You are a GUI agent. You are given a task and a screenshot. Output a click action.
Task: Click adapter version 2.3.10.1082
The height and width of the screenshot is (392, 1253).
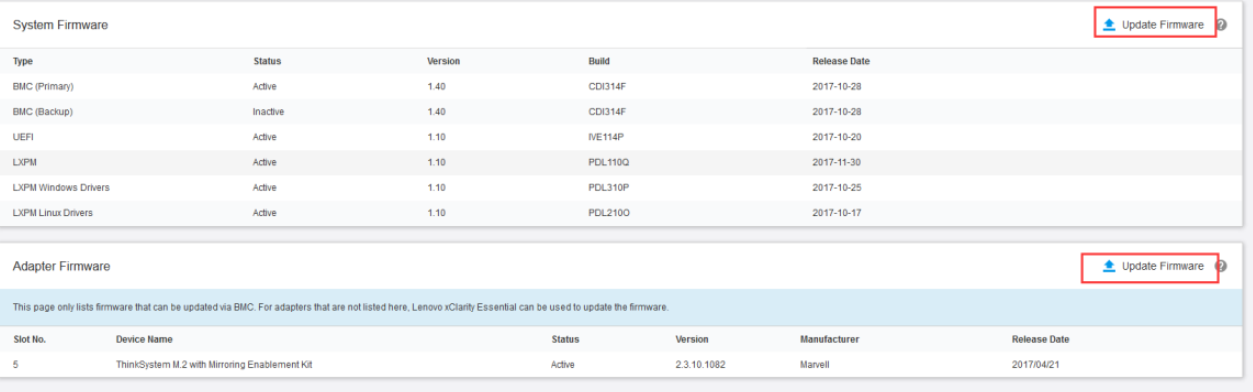point(700,365)
